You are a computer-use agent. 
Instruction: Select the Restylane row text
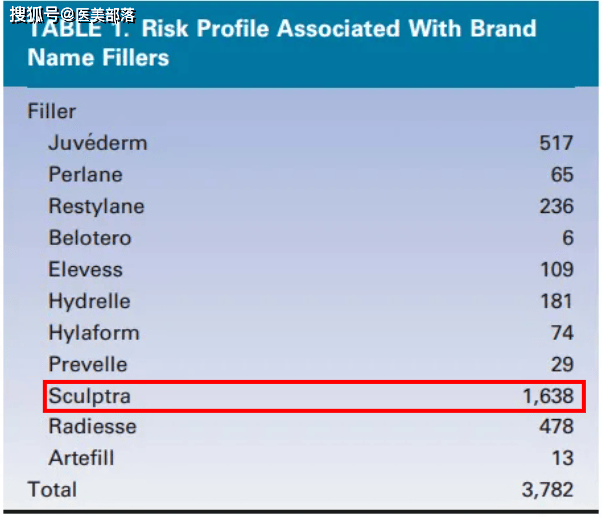[x=96, y=207]
